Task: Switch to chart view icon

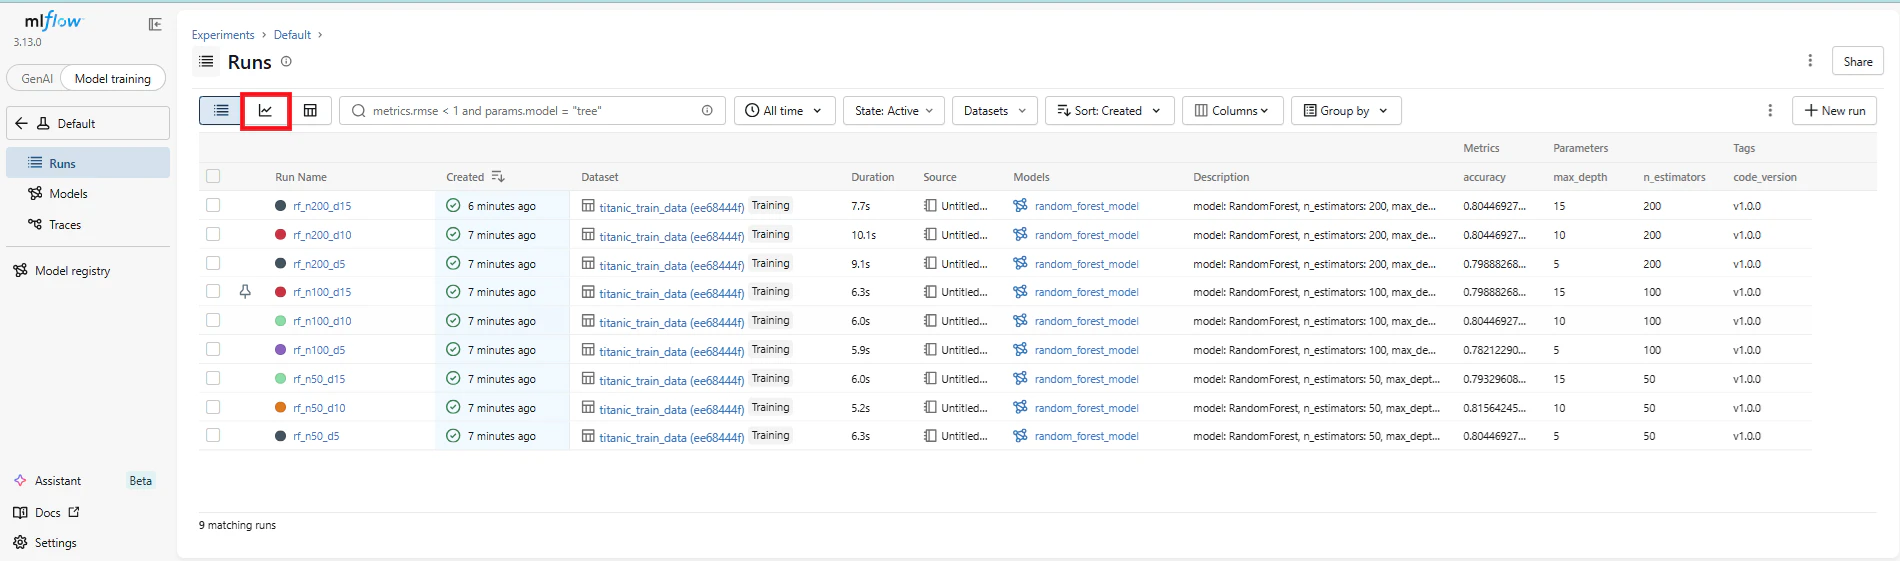Action: [266, 111]
